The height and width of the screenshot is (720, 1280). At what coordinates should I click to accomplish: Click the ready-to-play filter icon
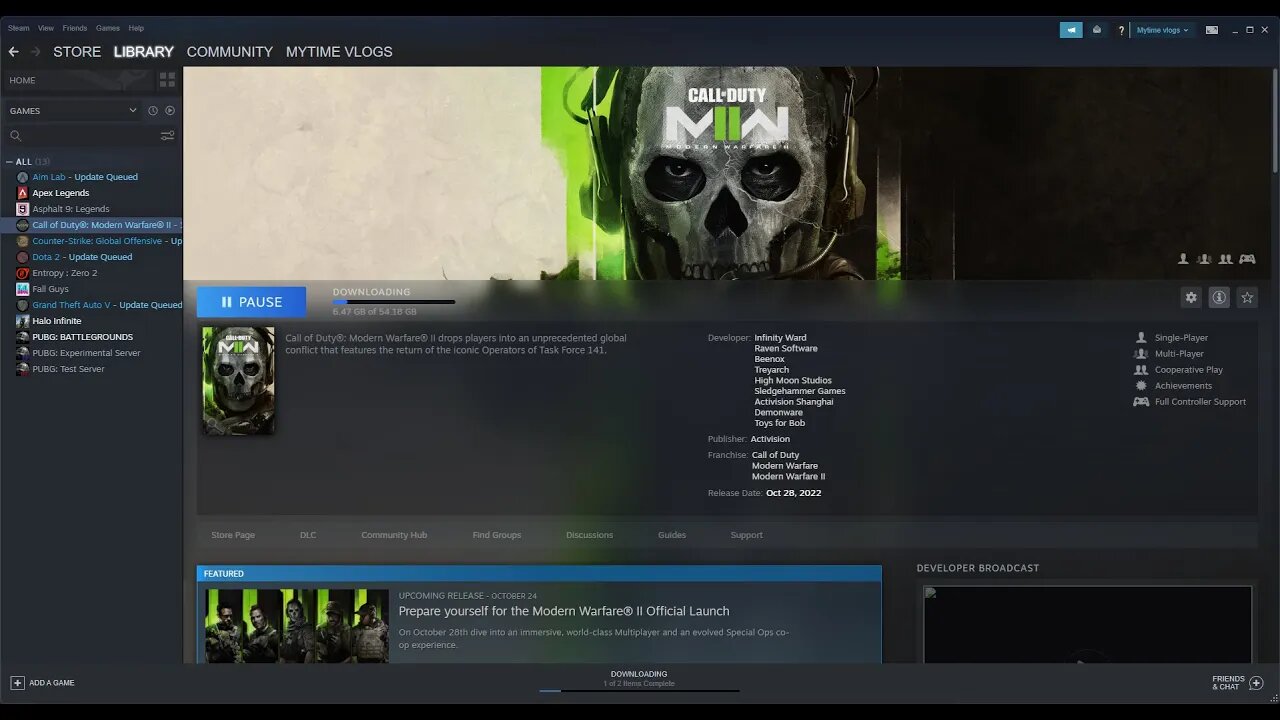[x=170, y=111]
